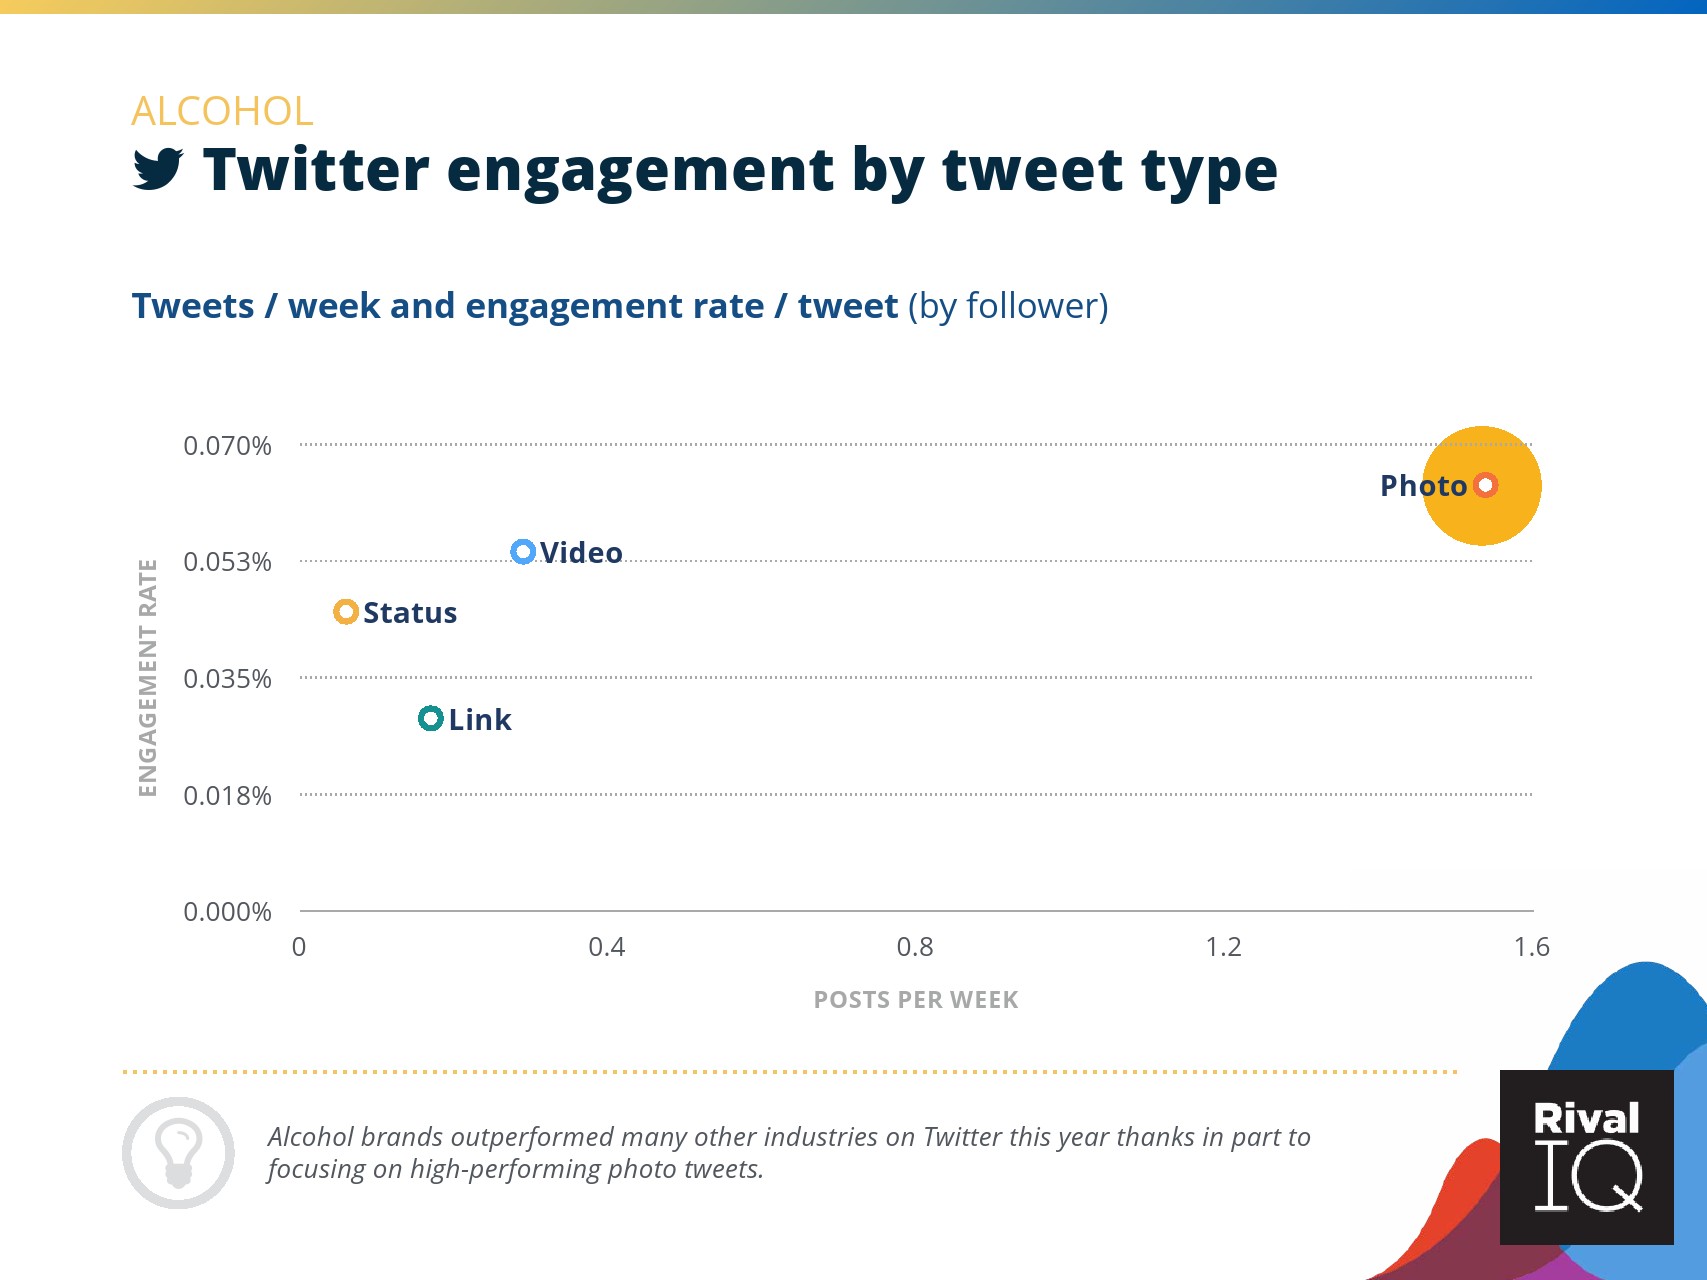1707x1280 pixels.
Task: Click the Video text label
Action: pyautogui.click(x=581, y=553)
